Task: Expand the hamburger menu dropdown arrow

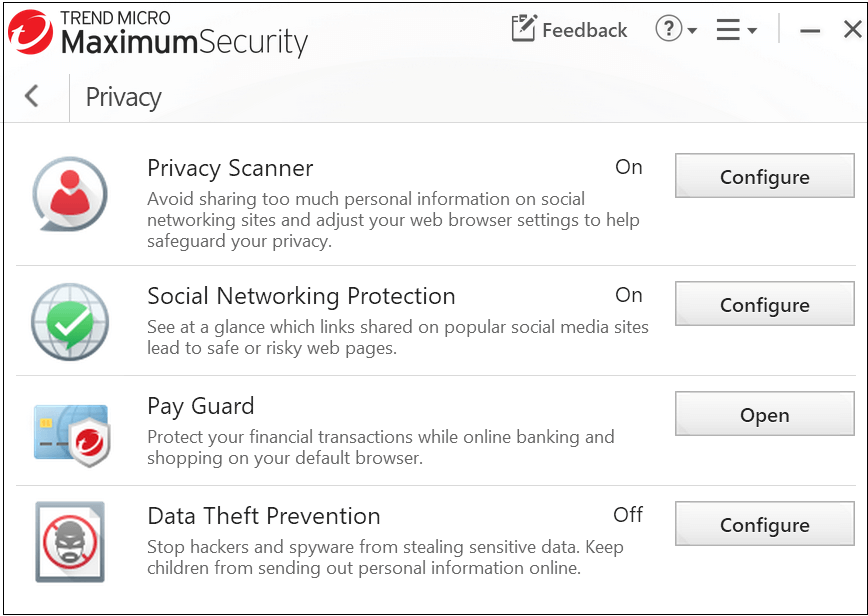Action: (752, 30)
